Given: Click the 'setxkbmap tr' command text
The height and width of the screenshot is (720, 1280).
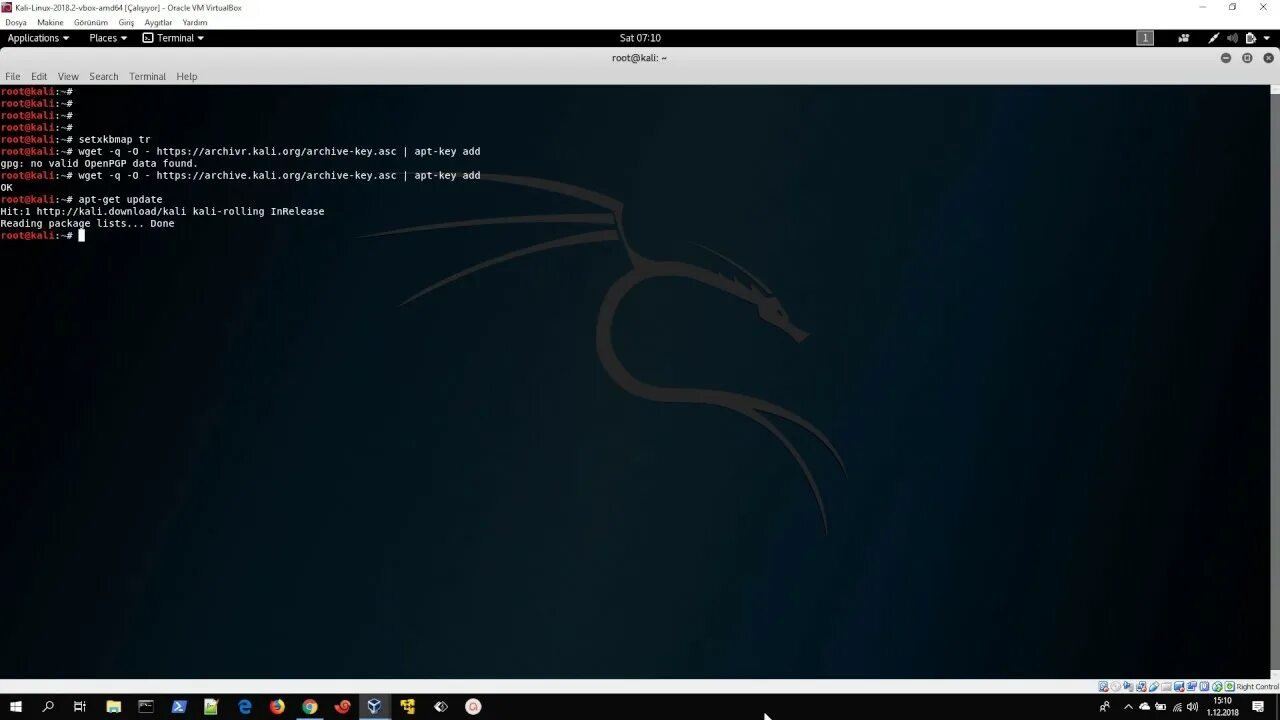Looking at the screenshot, I should [x=115, y=140].
